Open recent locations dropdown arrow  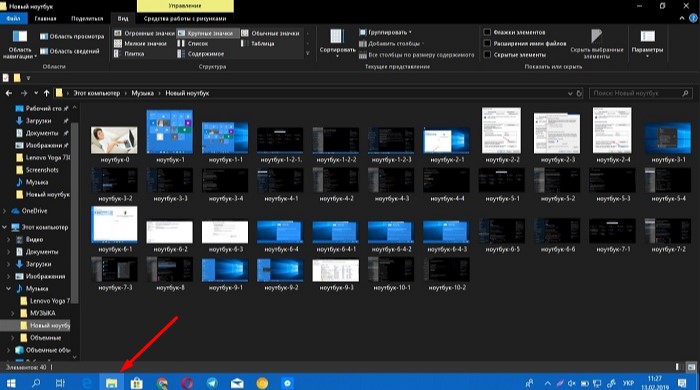36,93
